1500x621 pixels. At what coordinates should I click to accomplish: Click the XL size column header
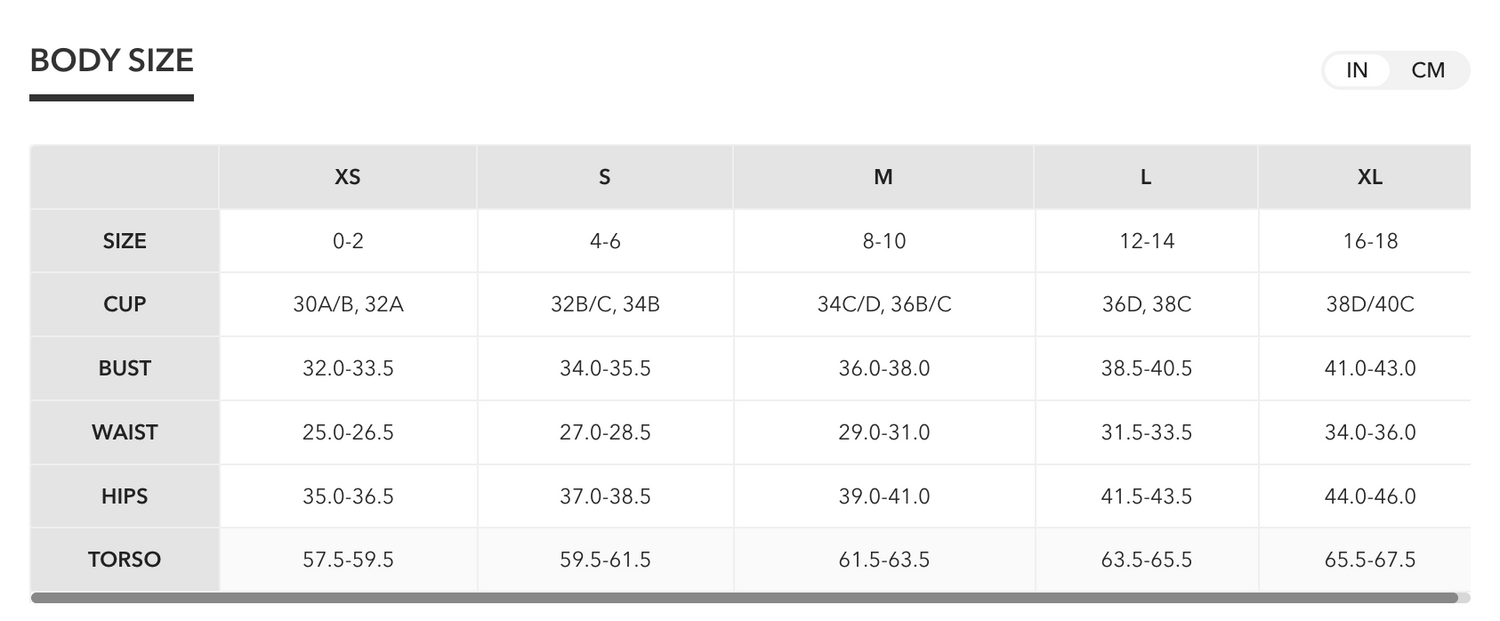[1370, 177]
